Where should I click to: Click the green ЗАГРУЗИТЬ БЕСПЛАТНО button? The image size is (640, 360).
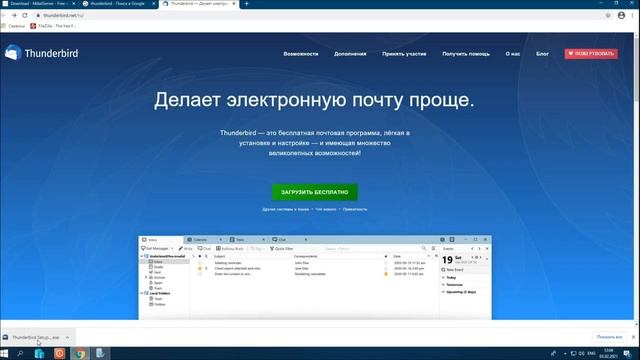(315, 192)
